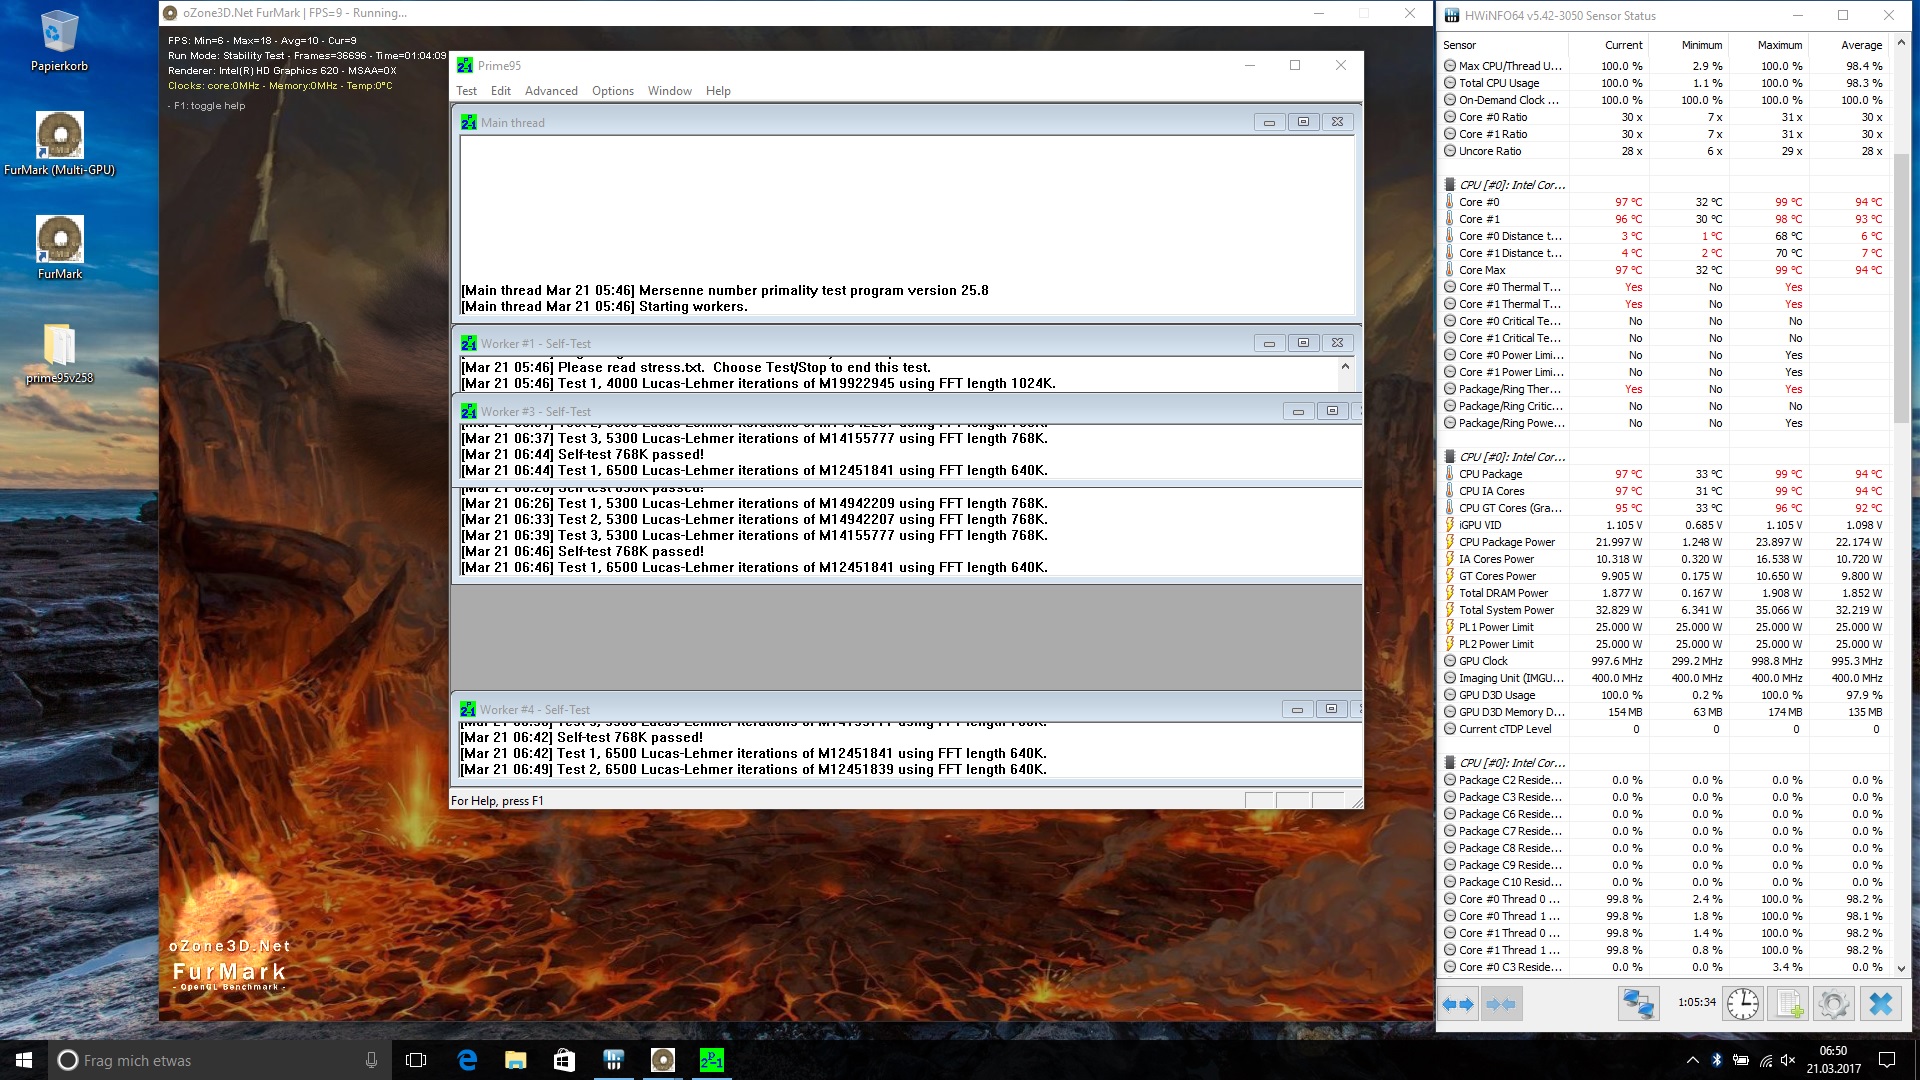The image size is (1920, 1080).
Task: Open the Action Center notifications icon
Action: tap(1887, 1060)
